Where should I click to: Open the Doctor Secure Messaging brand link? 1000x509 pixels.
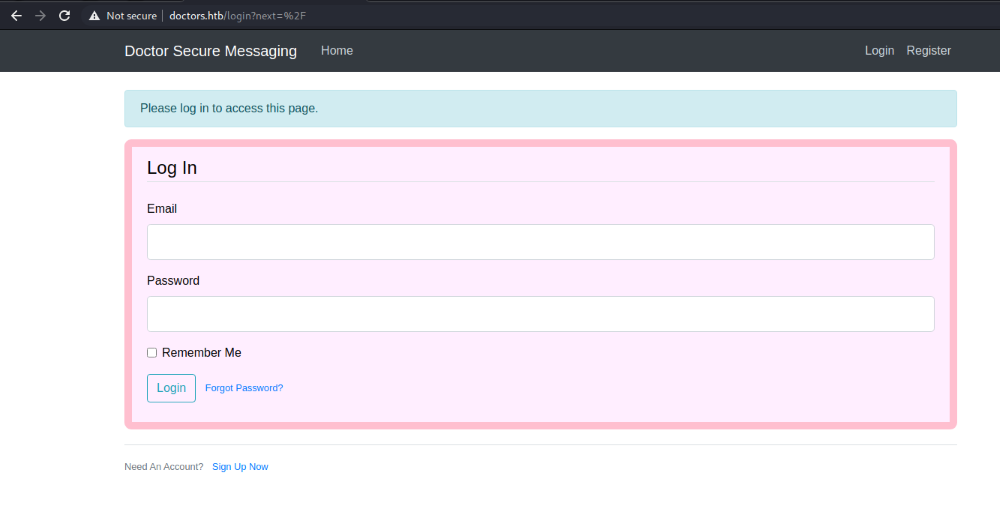tap(210, 51)
